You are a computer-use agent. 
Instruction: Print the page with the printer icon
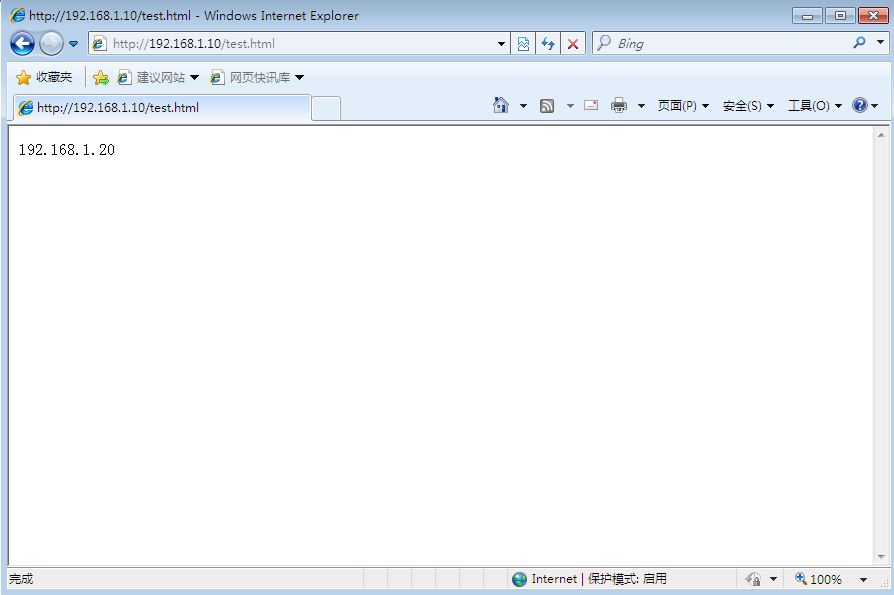619,105
